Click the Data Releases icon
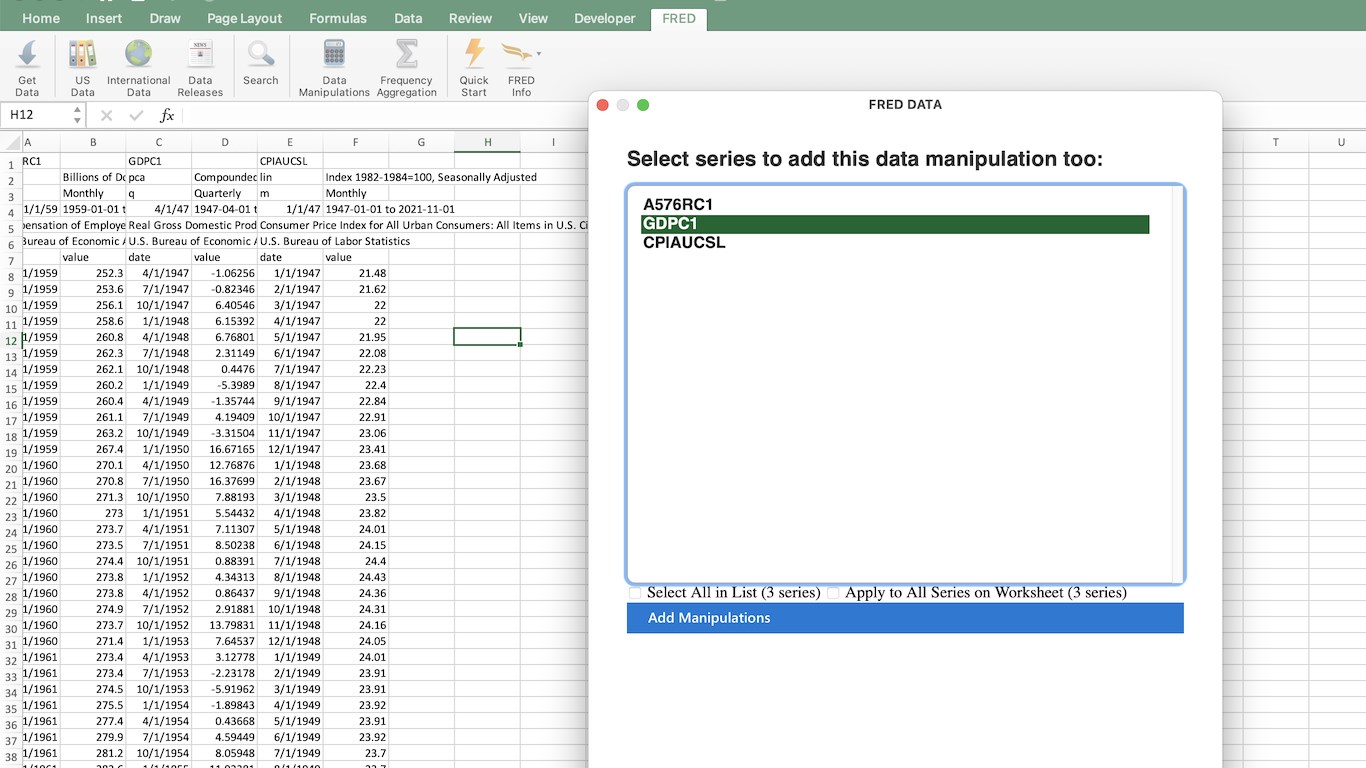 coord(200,55)
